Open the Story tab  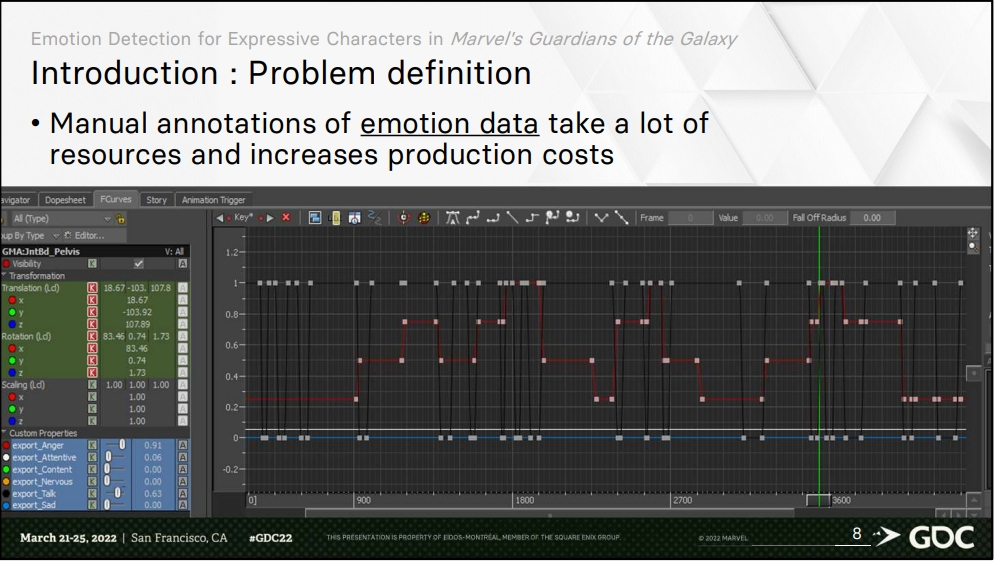click(156, 200)
